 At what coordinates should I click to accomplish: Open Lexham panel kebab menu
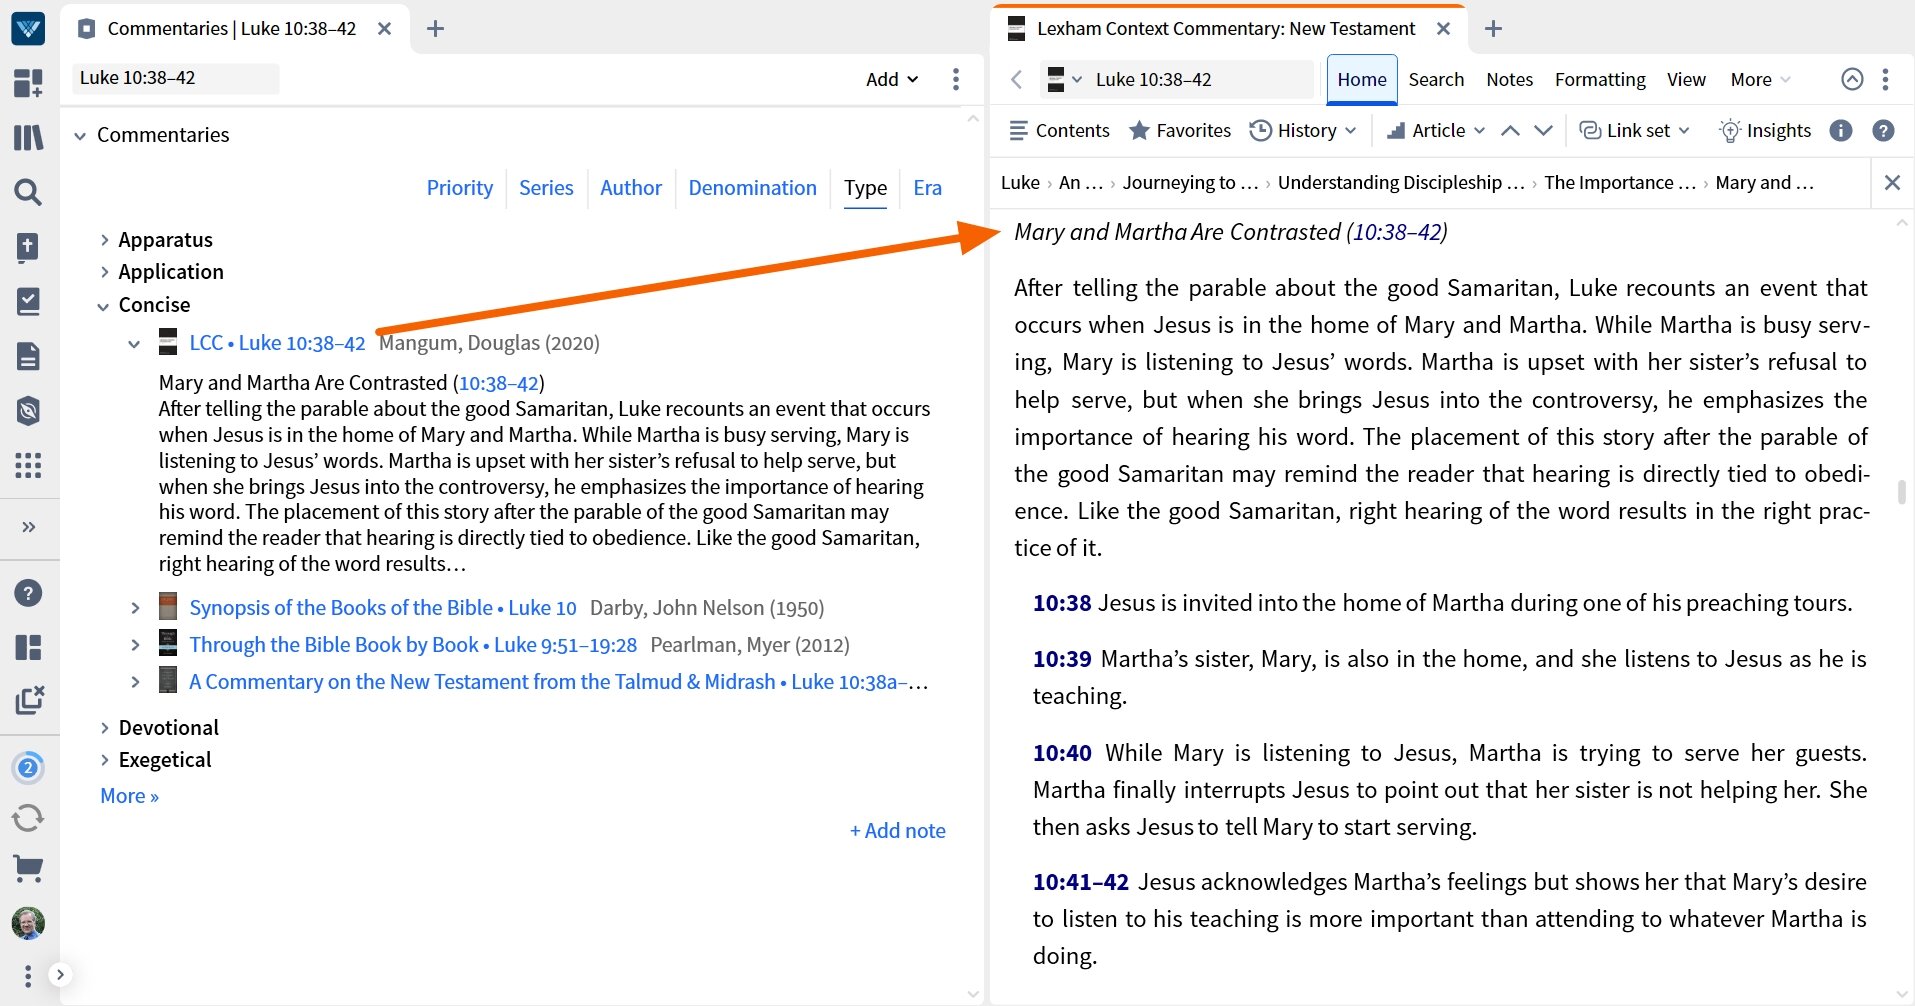coord(1885,79)
